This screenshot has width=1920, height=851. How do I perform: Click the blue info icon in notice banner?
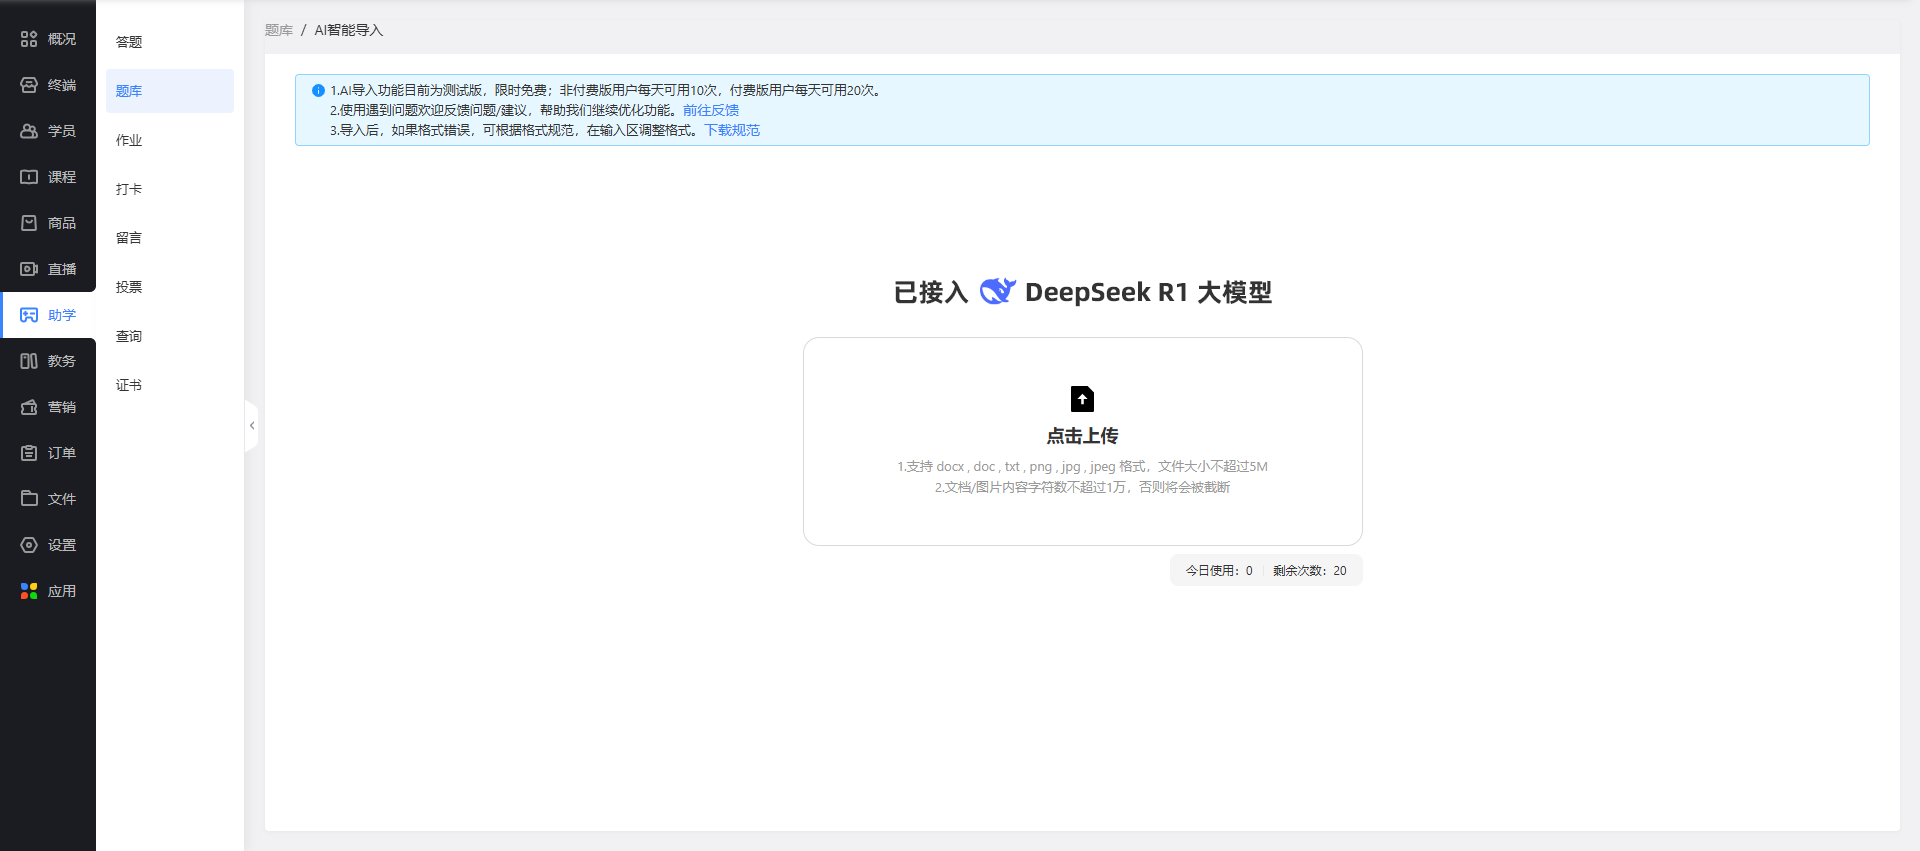318,90
